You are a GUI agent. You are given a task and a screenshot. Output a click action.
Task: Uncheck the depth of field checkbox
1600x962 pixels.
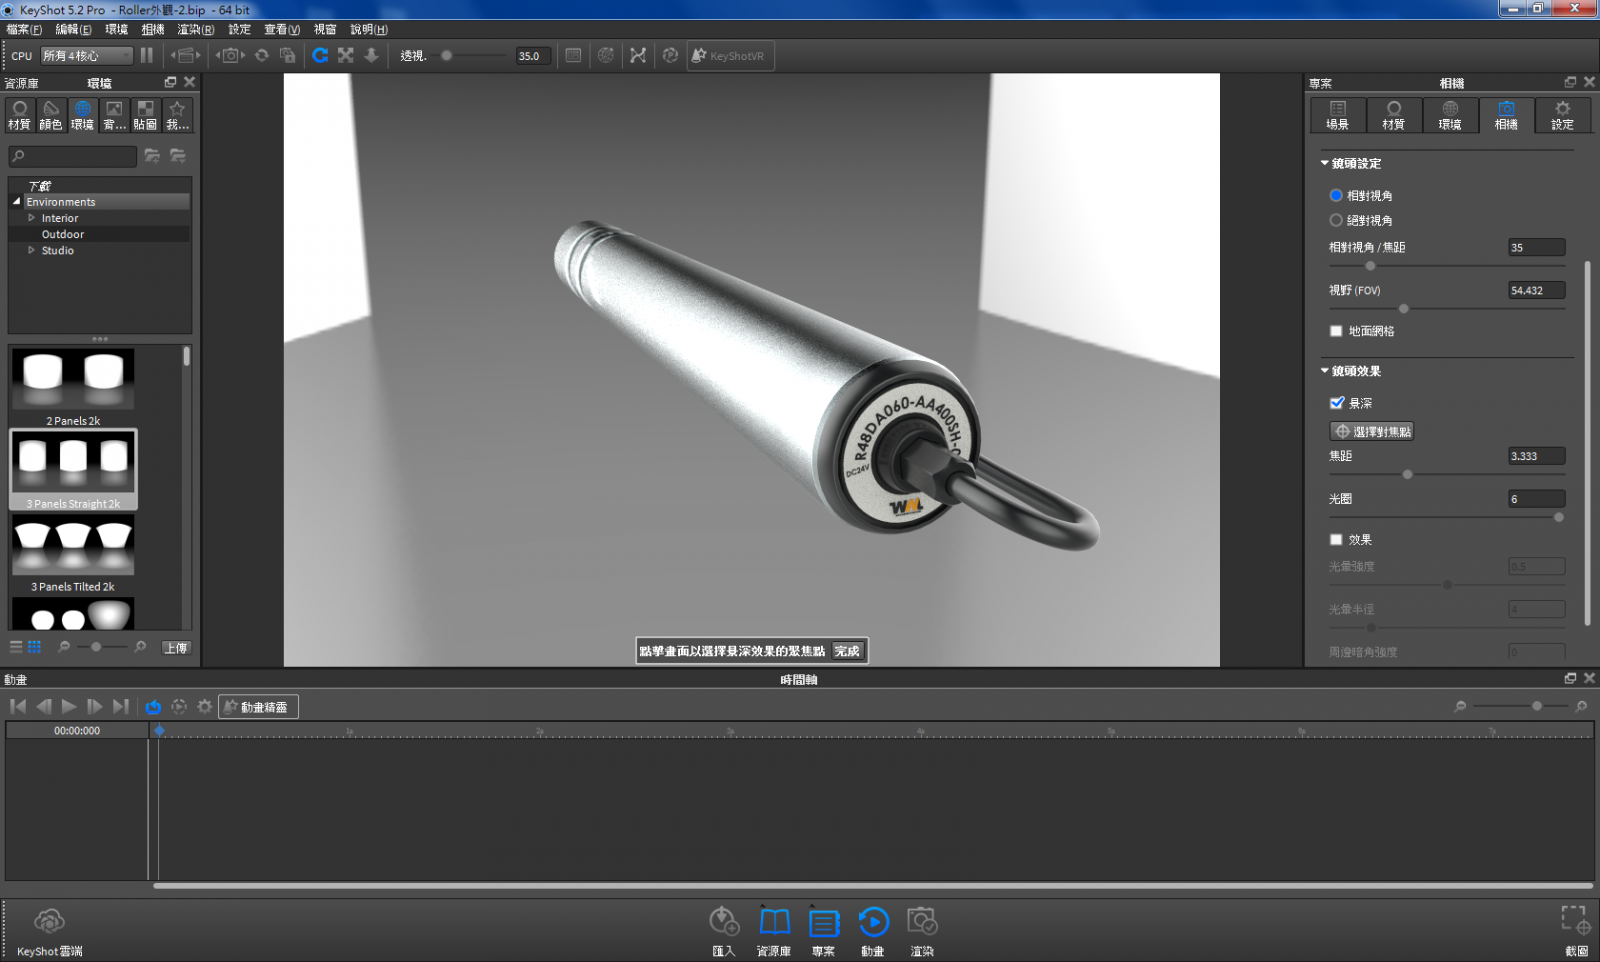click(x=1336, y=403)
